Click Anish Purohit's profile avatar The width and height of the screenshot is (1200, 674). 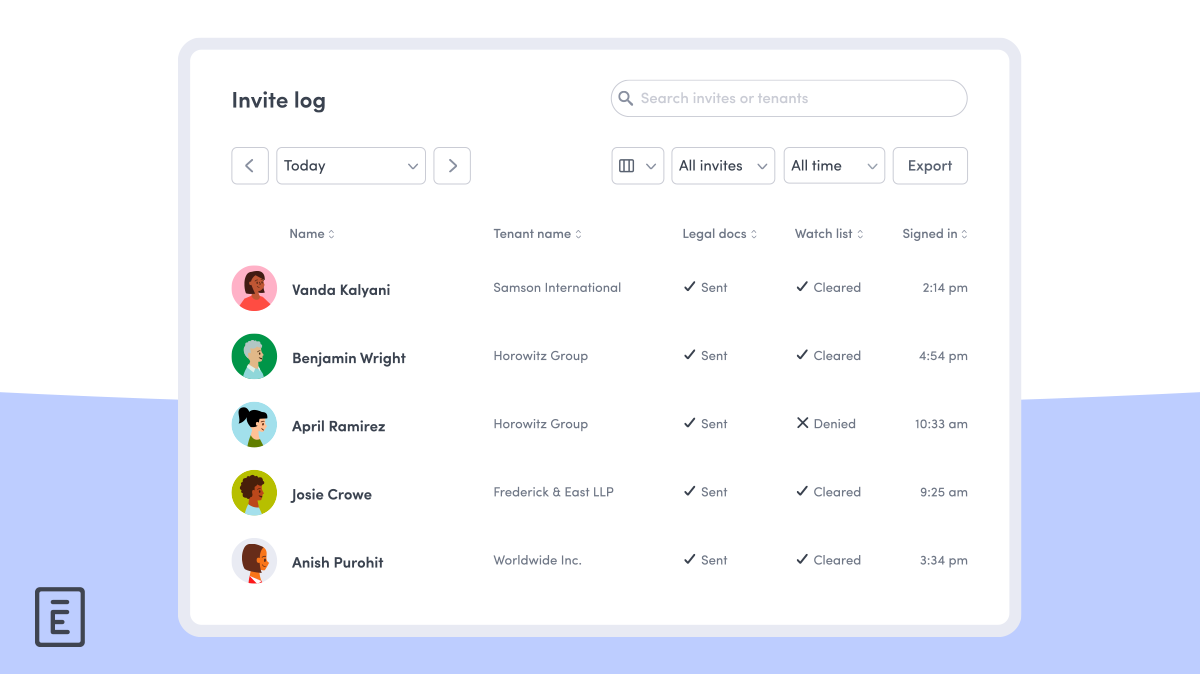coord(254,561)
